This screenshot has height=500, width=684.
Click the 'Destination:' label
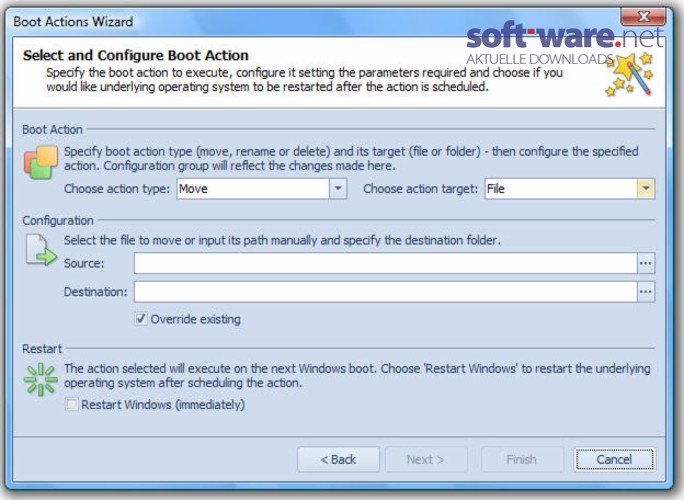tap(96, 292)
